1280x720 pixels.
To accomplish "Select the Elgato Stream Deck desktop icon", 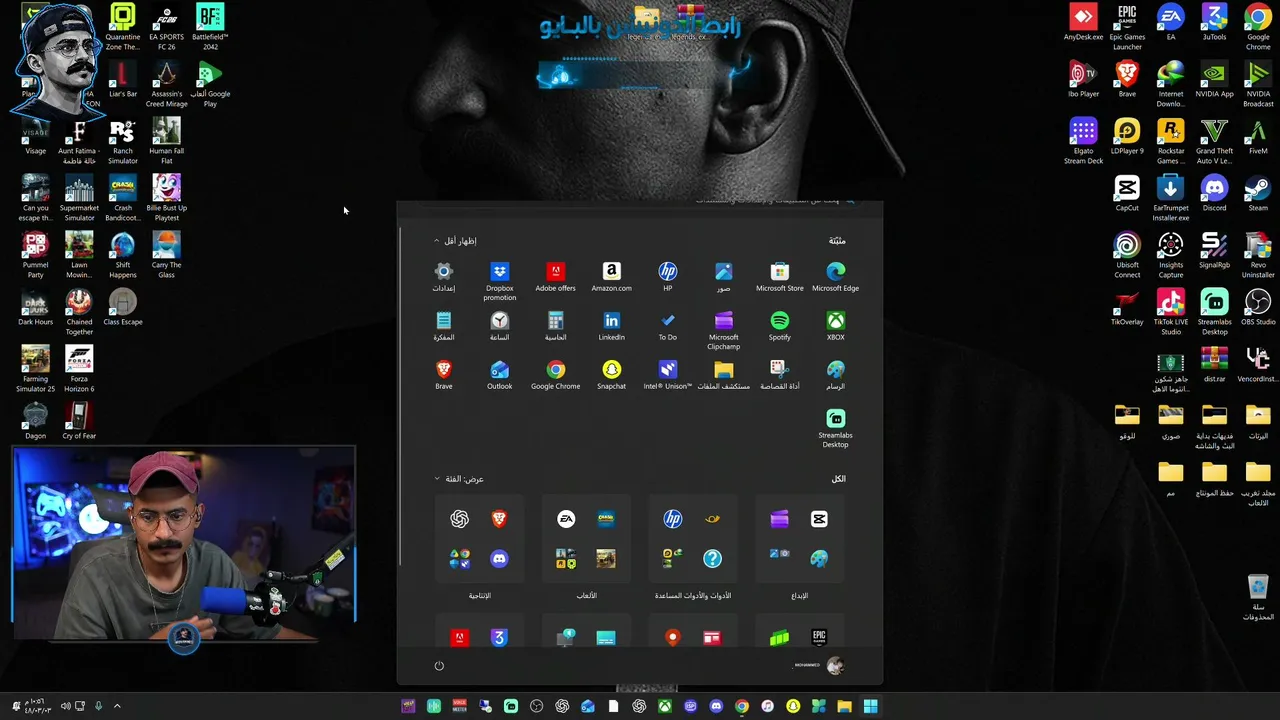I will tap(1083, 141).
